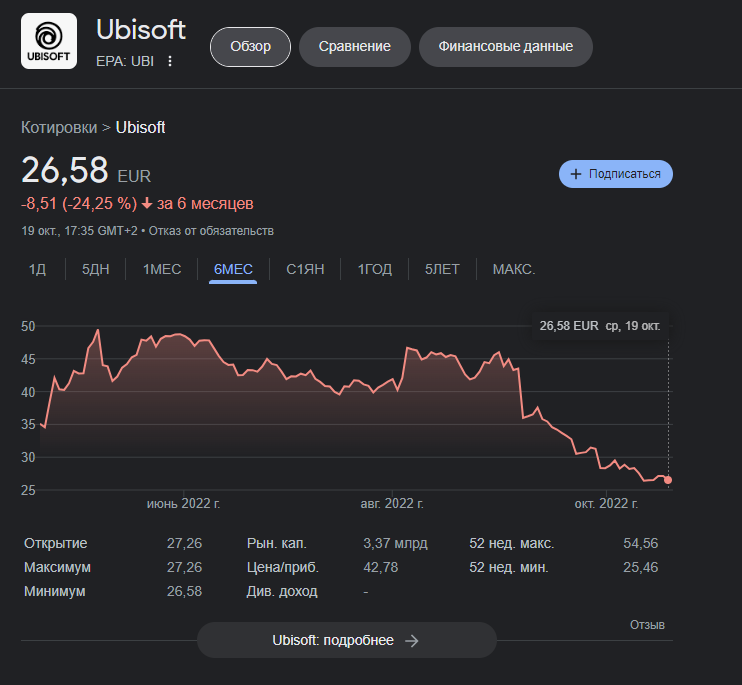Open the Финансовые данные tab
This screenshot has height=685, width=742.
coord(505,47)
